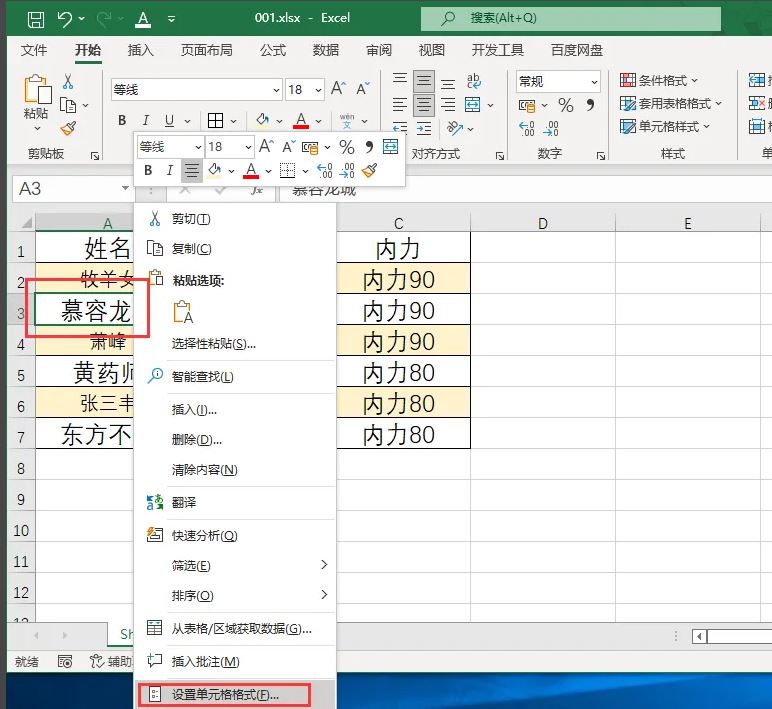The height and width of the screenshot is (709, 772).
Task: Open the ribbon font size dropdown showing 18
Action: click(318, 90)
